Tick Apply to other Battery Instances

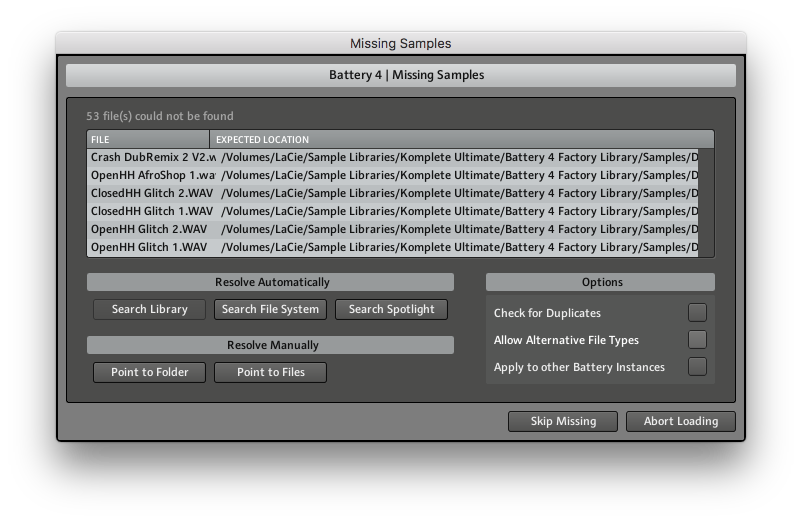coord(697,367)
